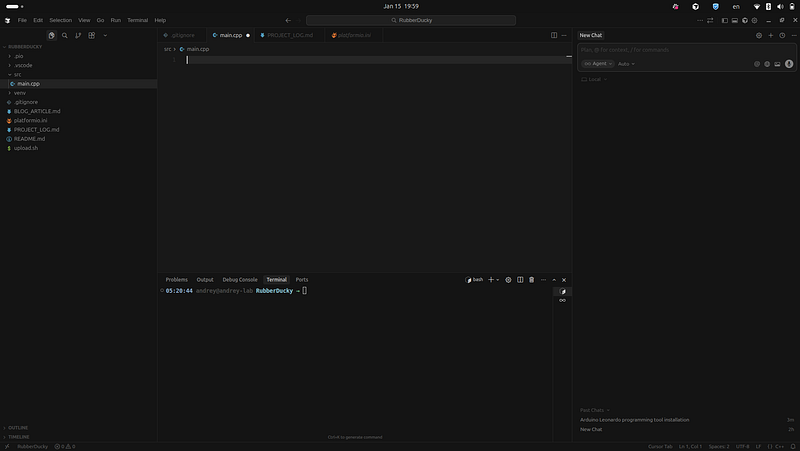Open chat panel more options
This screenshot has width=800, height=451.
(793, 35)
